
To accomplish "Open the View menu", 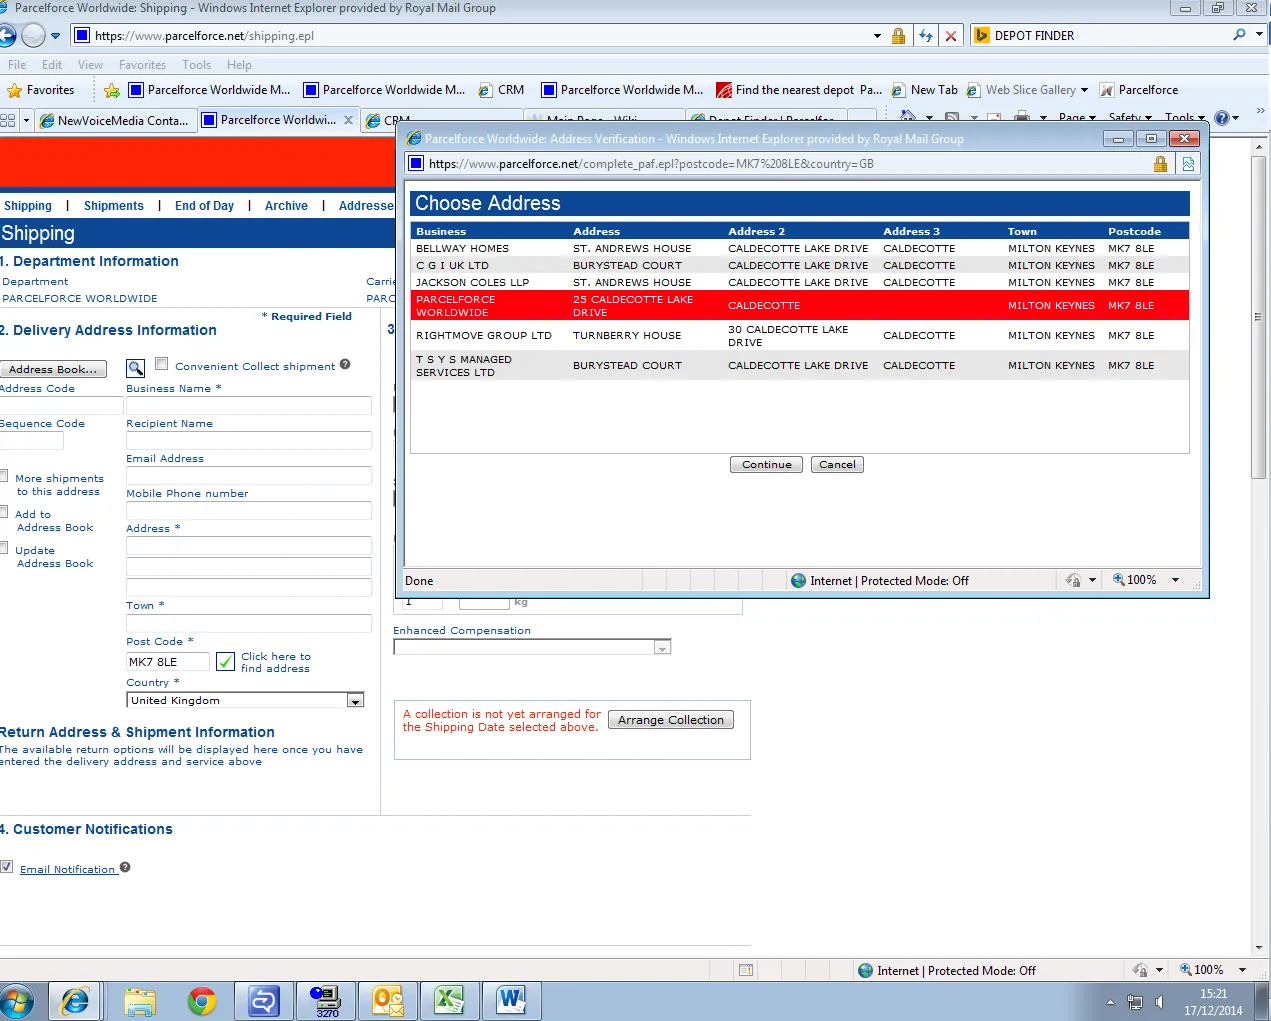I will pyautogui.click(x=90, y=65).
